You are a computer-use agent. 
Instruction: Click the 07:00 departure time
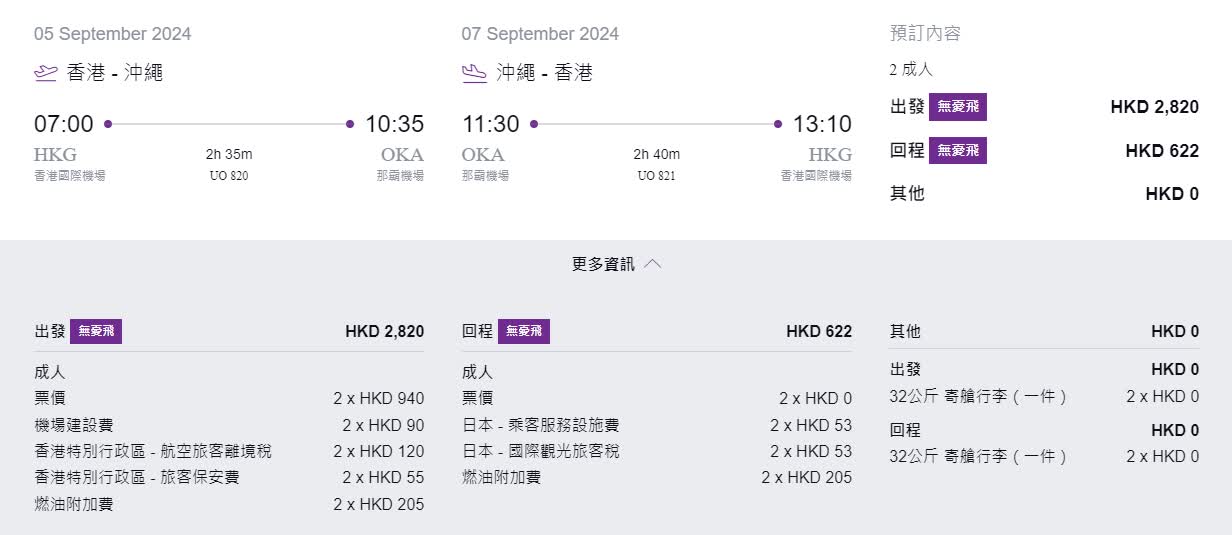[64, 124]
